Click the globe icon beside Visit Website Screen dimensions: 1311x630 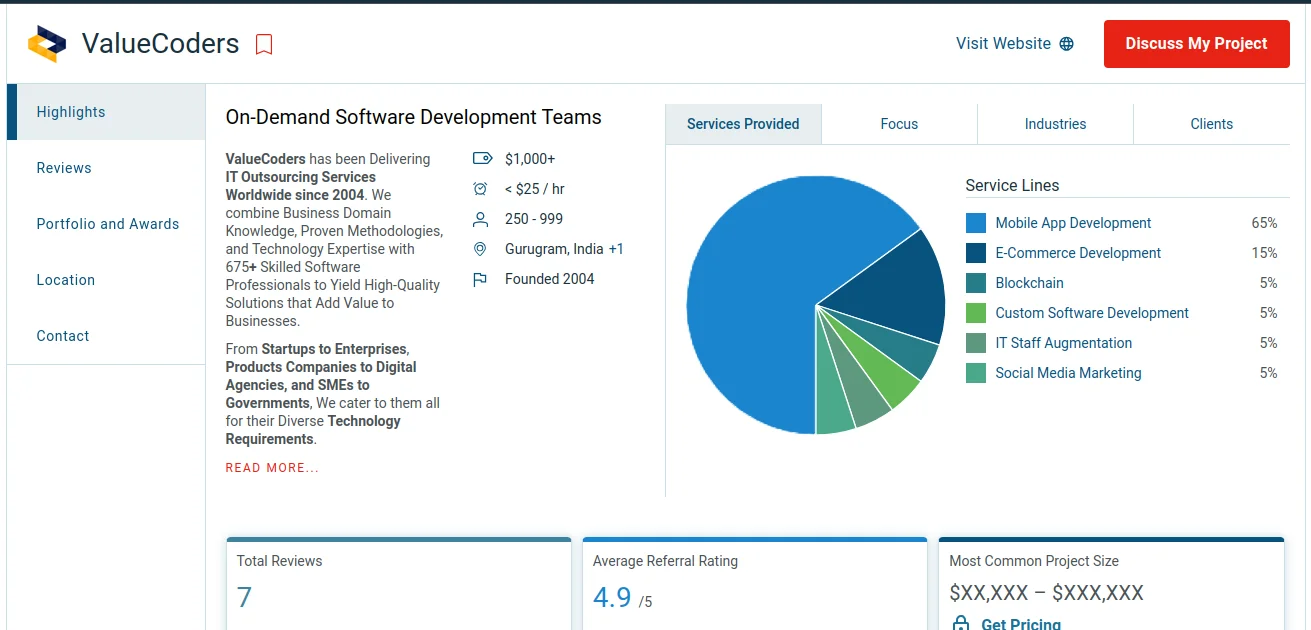point(1066,44)
